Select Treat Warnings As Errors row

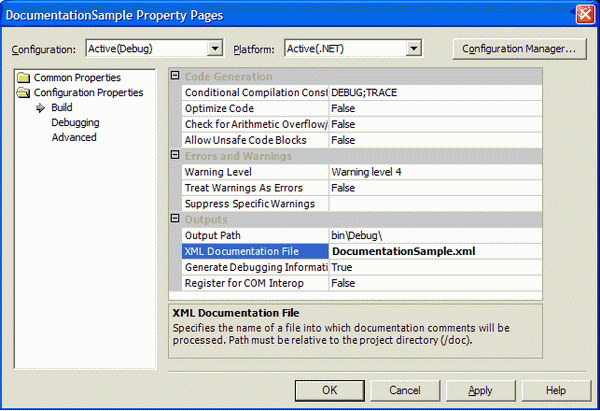coord(254,188)
